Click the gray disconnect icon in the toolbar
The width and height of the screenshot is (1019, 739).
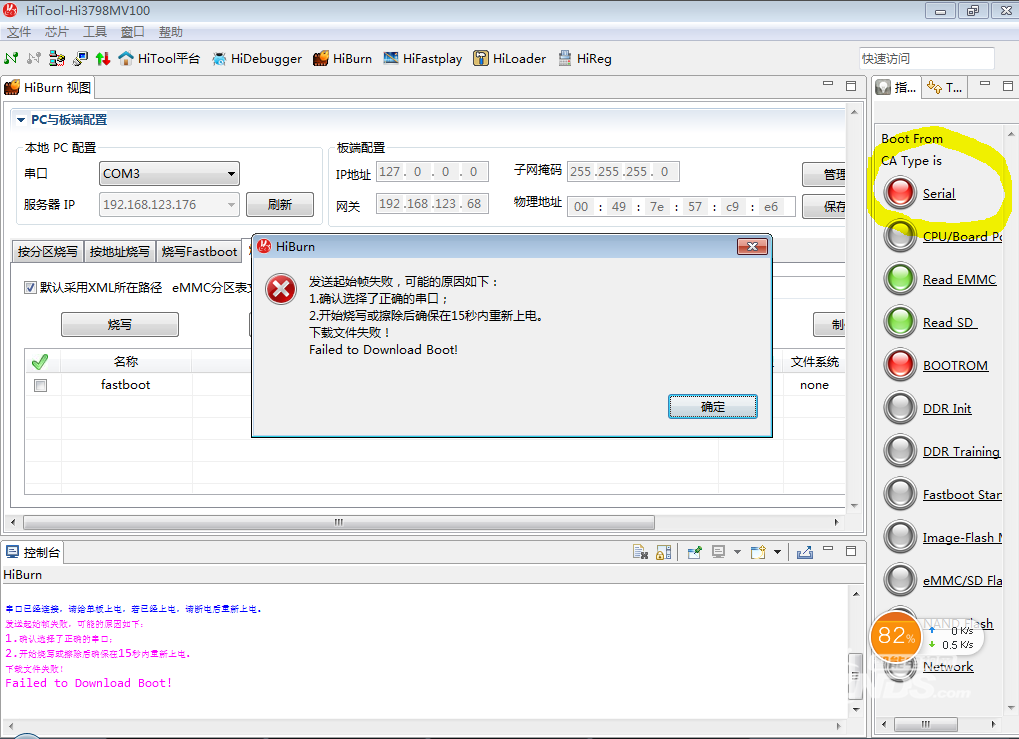click(34, 58)
